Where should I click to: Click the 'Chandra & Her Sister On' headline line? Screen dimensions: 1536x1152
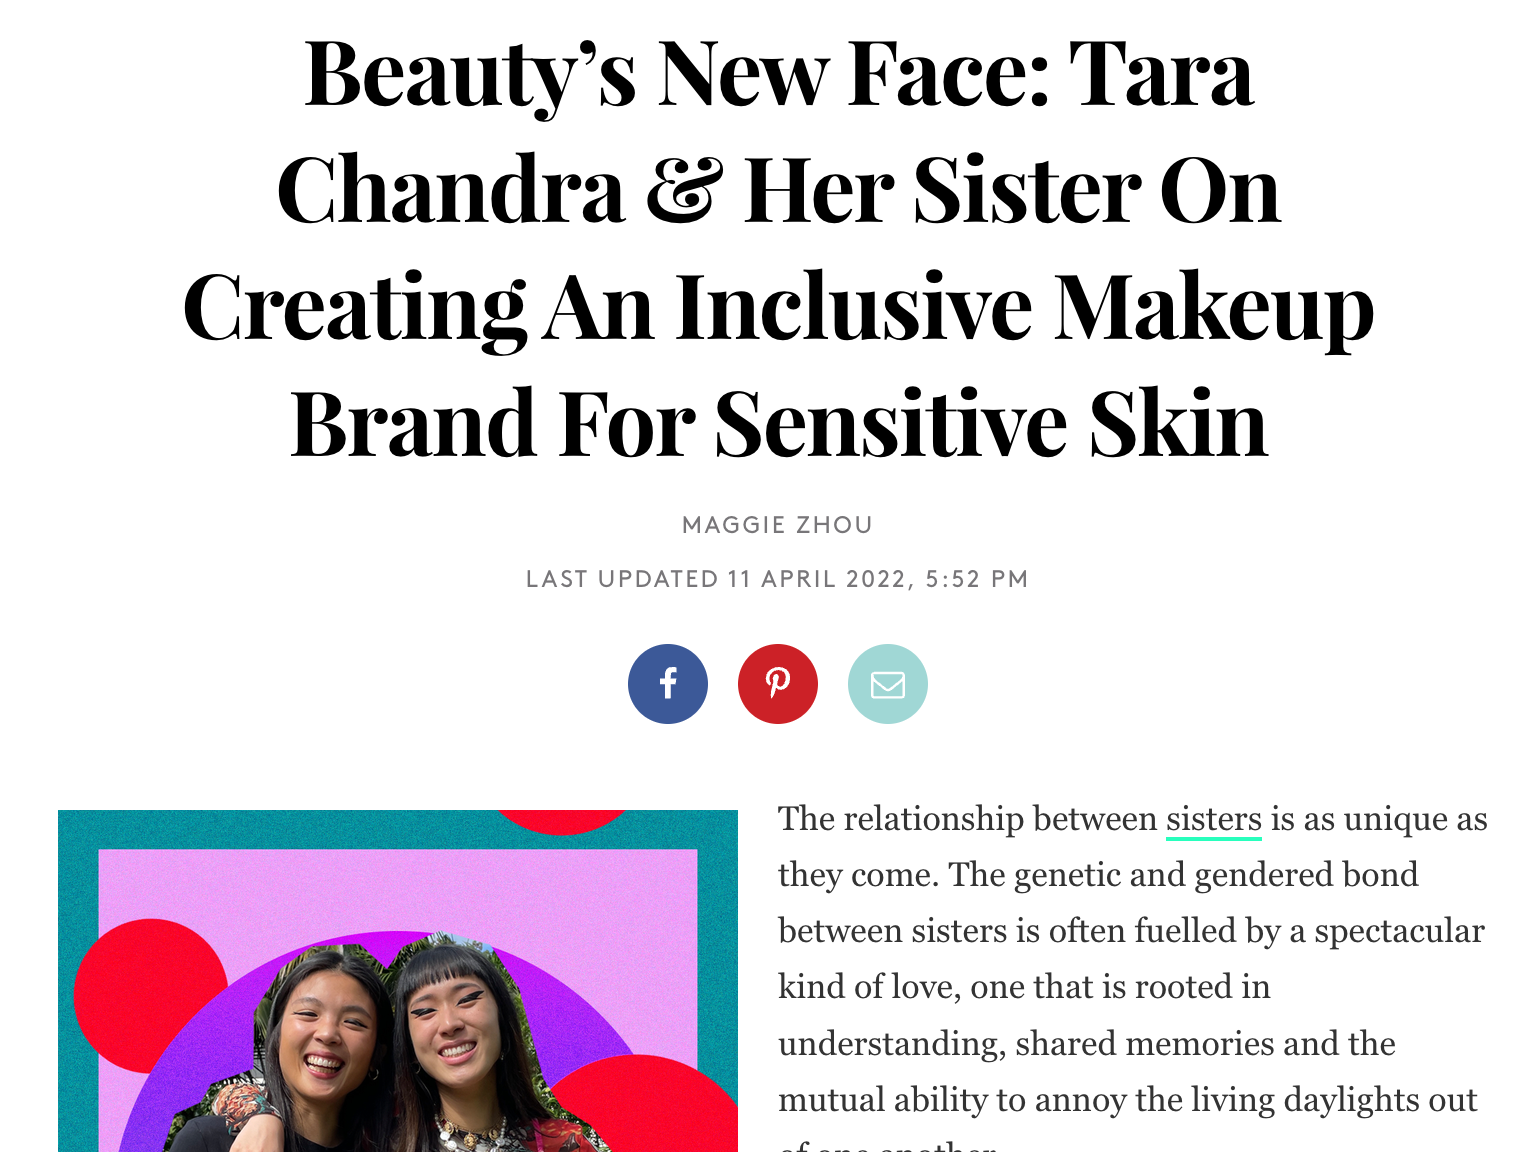[x=778, y=190]
